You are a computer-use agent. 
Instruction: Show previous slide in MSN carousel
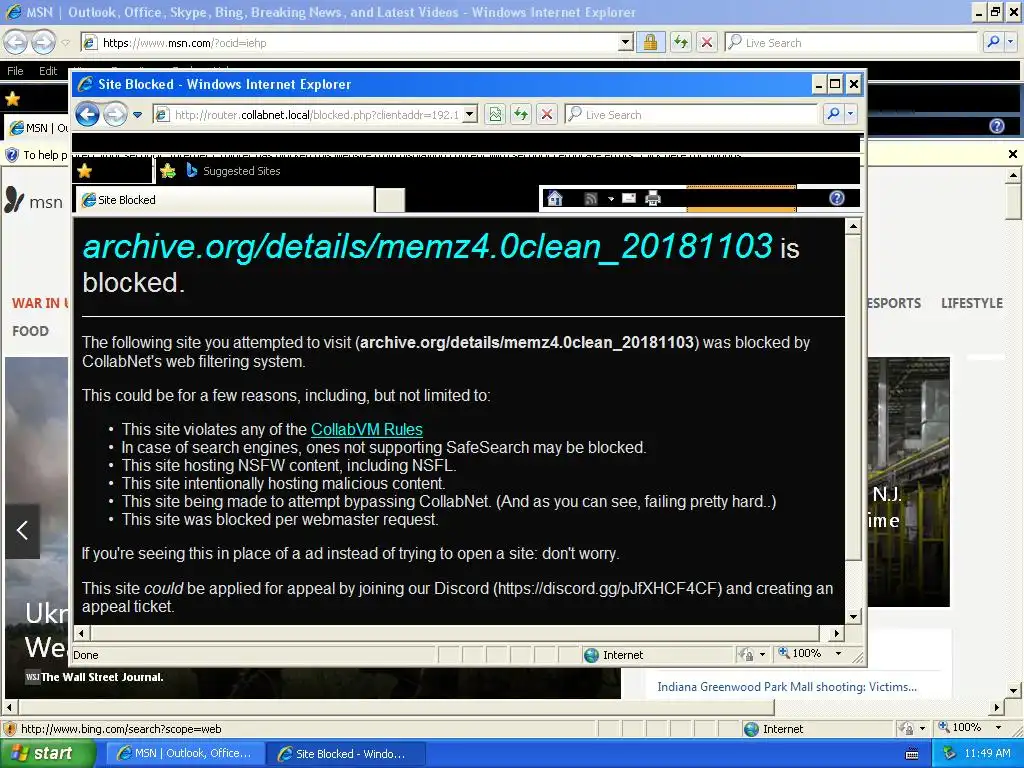(x=22, y=530)
